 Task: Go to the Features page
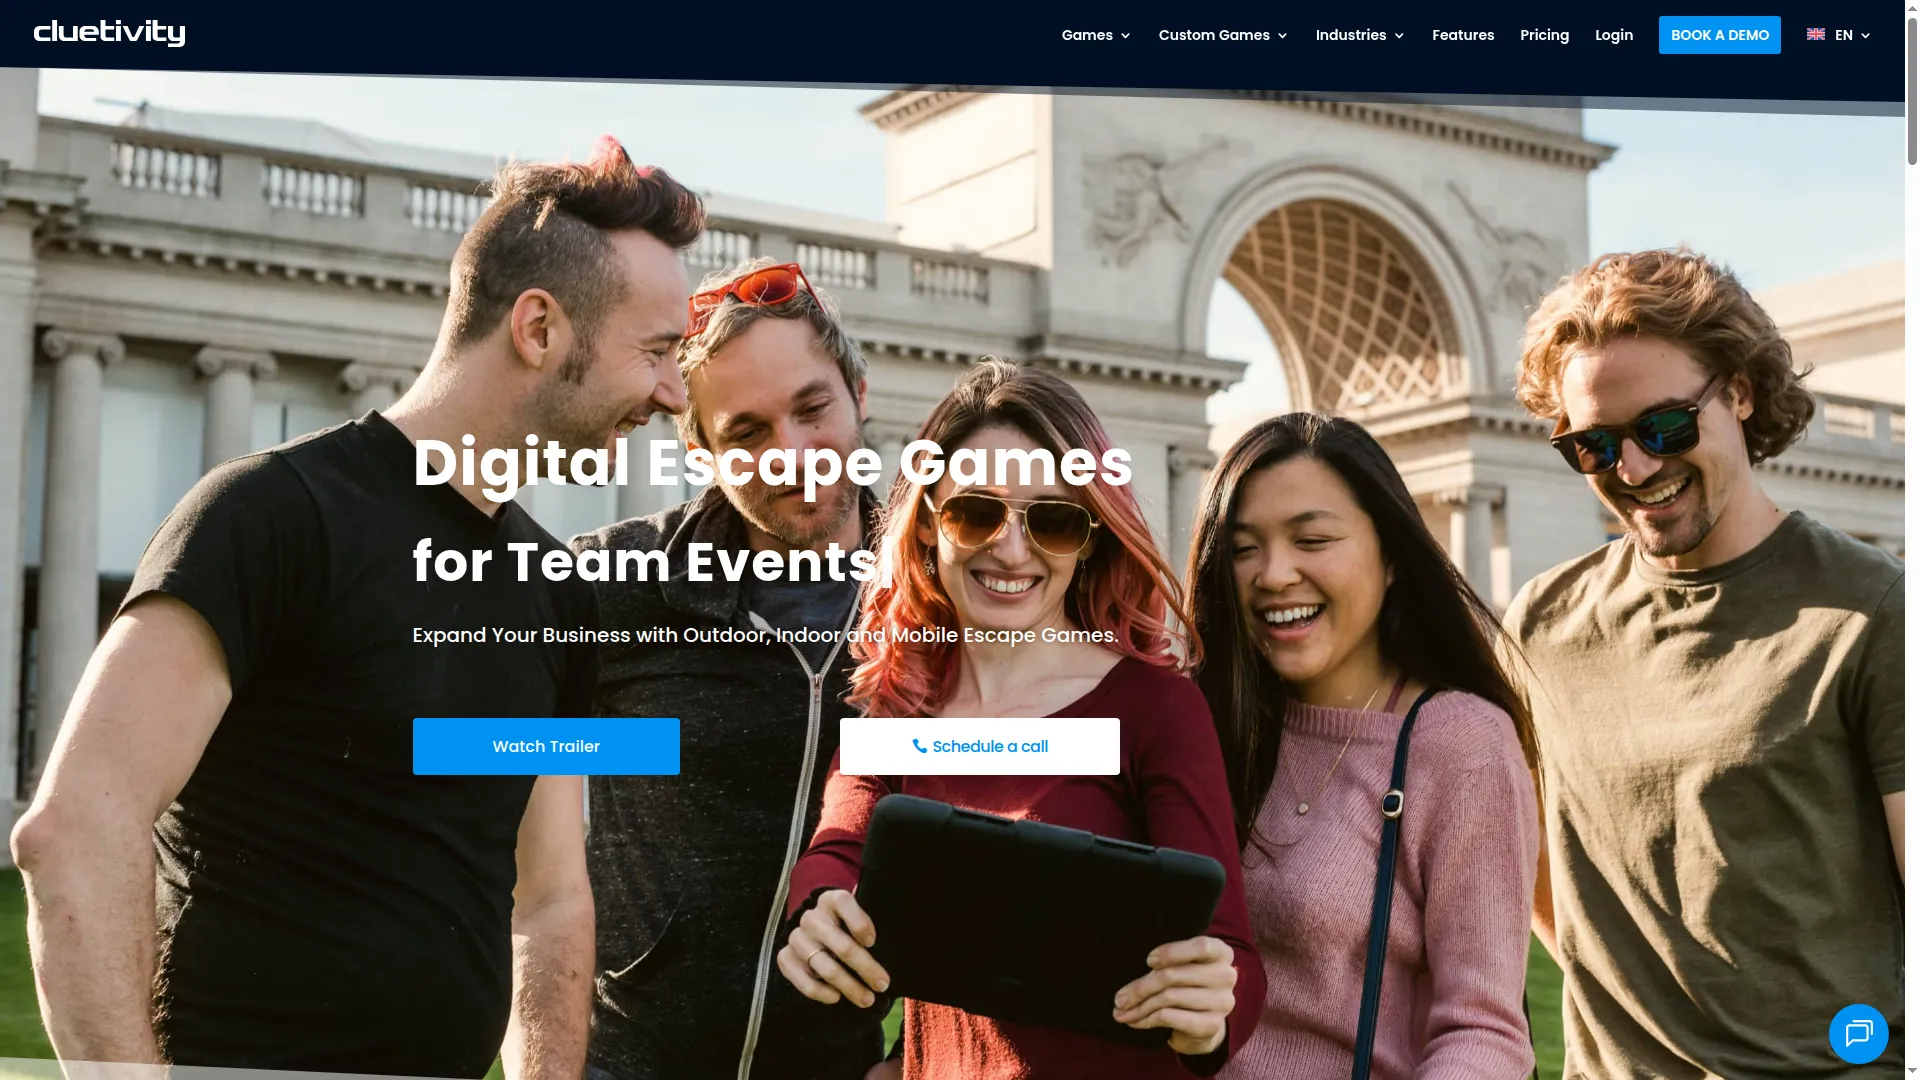coord(1463,35)
